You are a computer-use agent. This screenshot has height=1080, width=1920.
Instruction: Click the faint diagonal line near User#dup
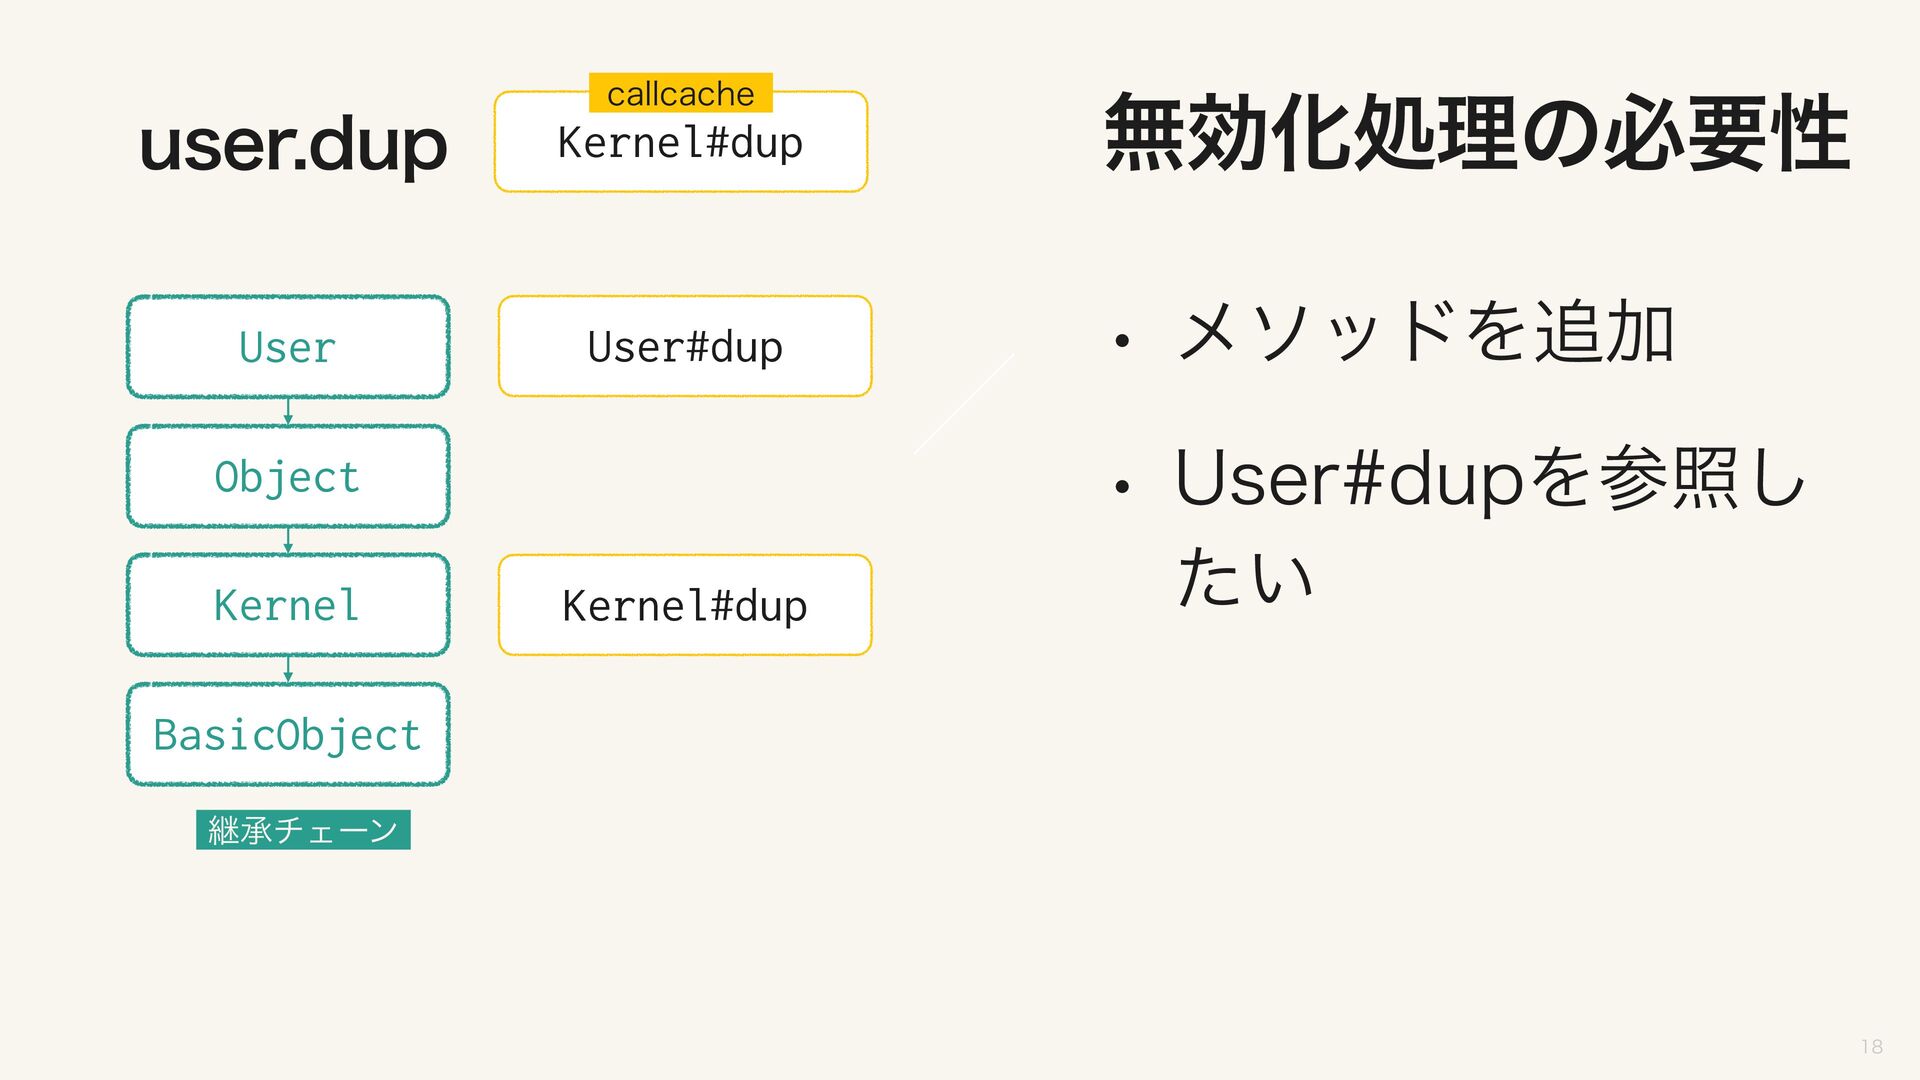[964, 404]
